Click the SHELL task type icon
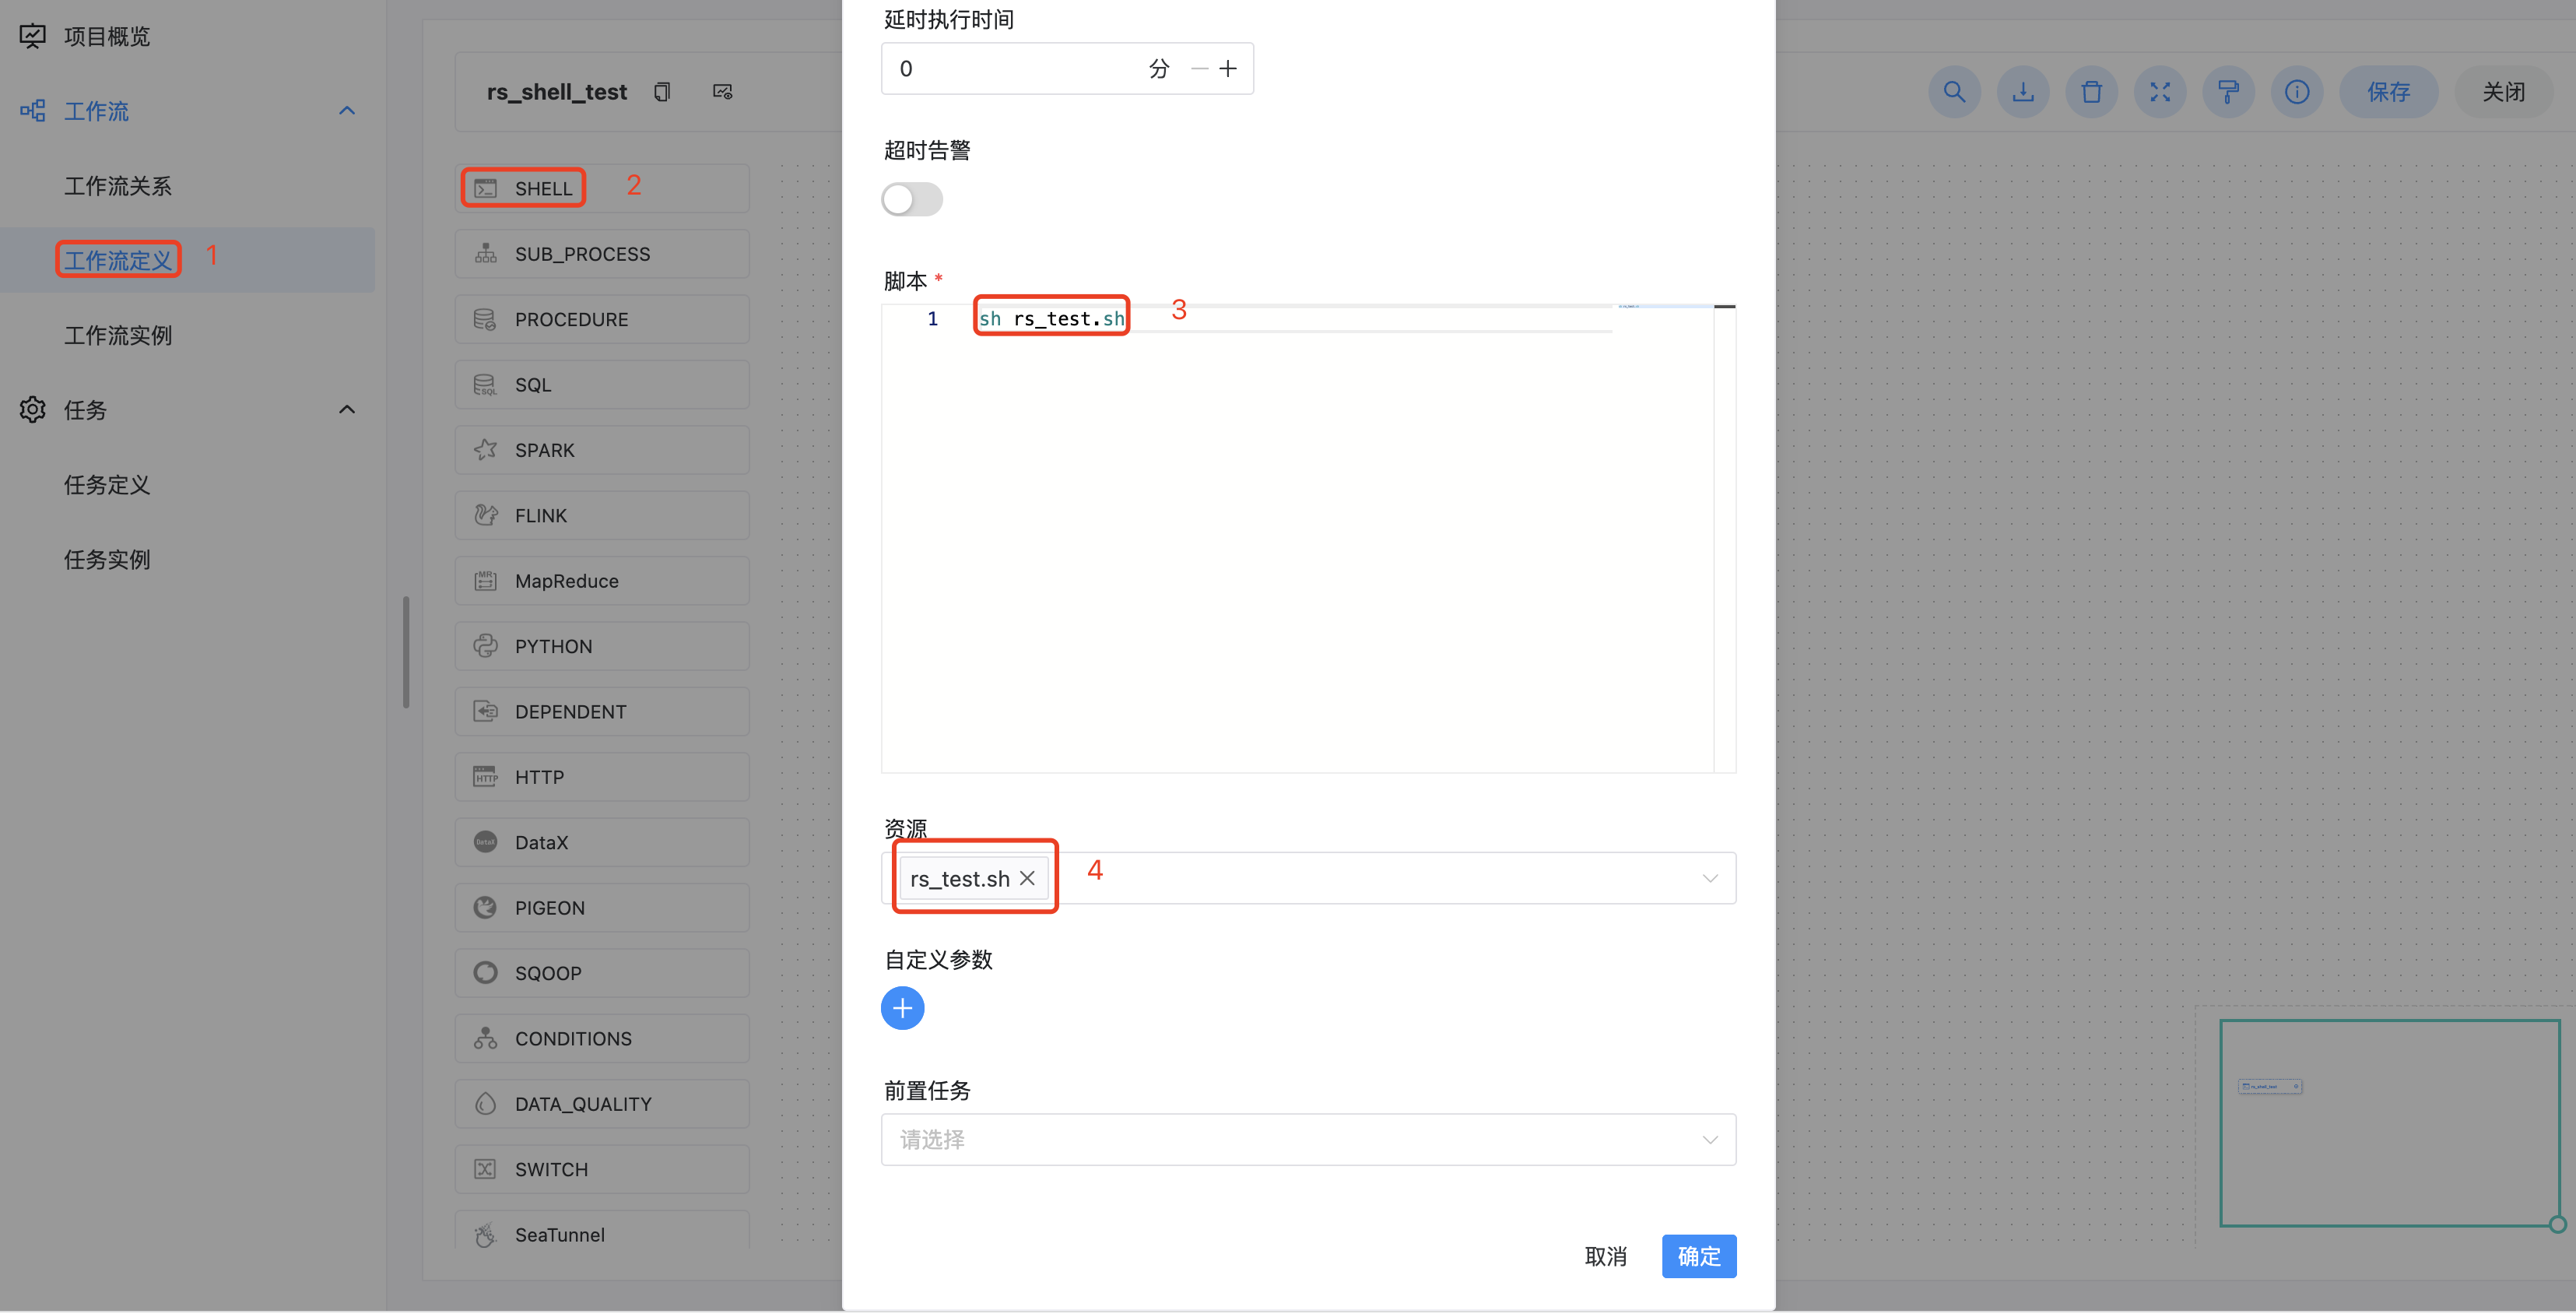 [486, 188]
